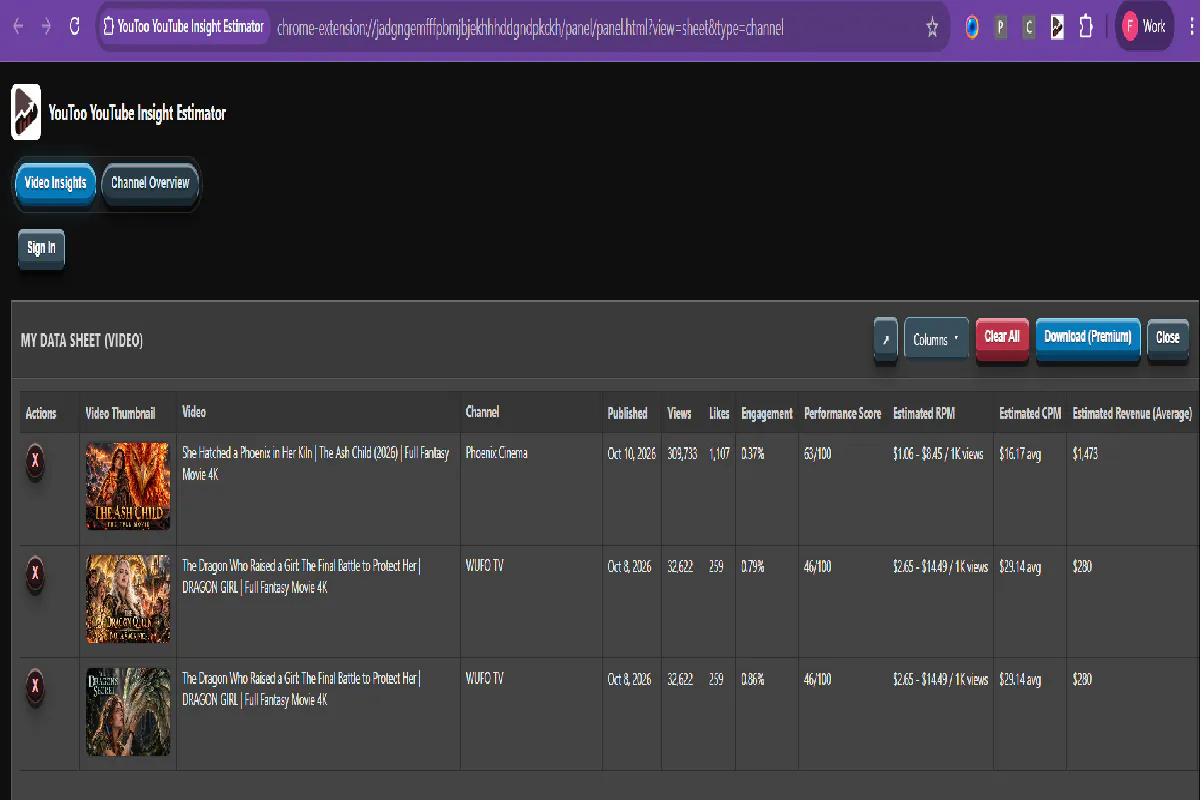The image size is (1204, 800).
Task: Expand data sheet with the arrow icon
Action: pyautogui.click(x=886, y=340)
